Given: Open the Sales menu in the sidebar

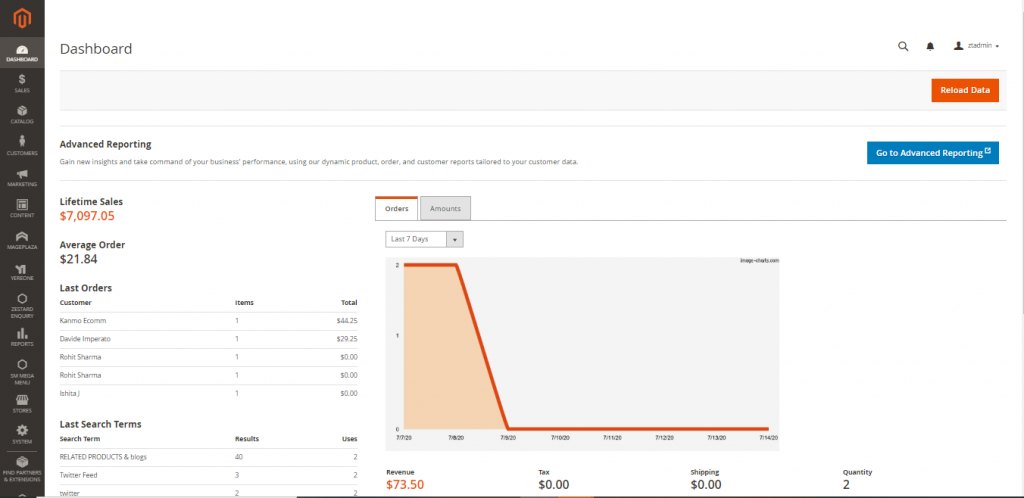Looking at the screenshot, I should (22, 83).
